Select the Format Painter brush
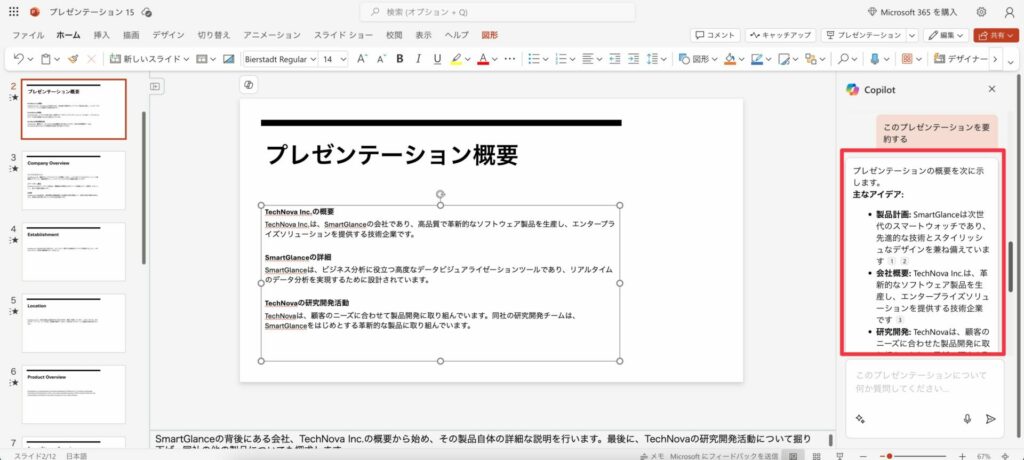1024x460 pixels. click(x=73, y=59)
